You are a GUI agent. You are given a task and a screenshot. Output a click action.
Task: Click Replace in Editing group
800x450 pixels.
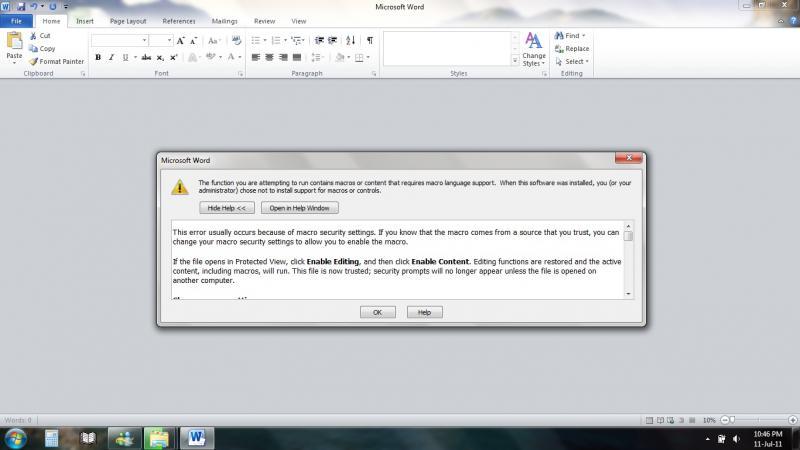pyautogui.click(x=572, y=48)
